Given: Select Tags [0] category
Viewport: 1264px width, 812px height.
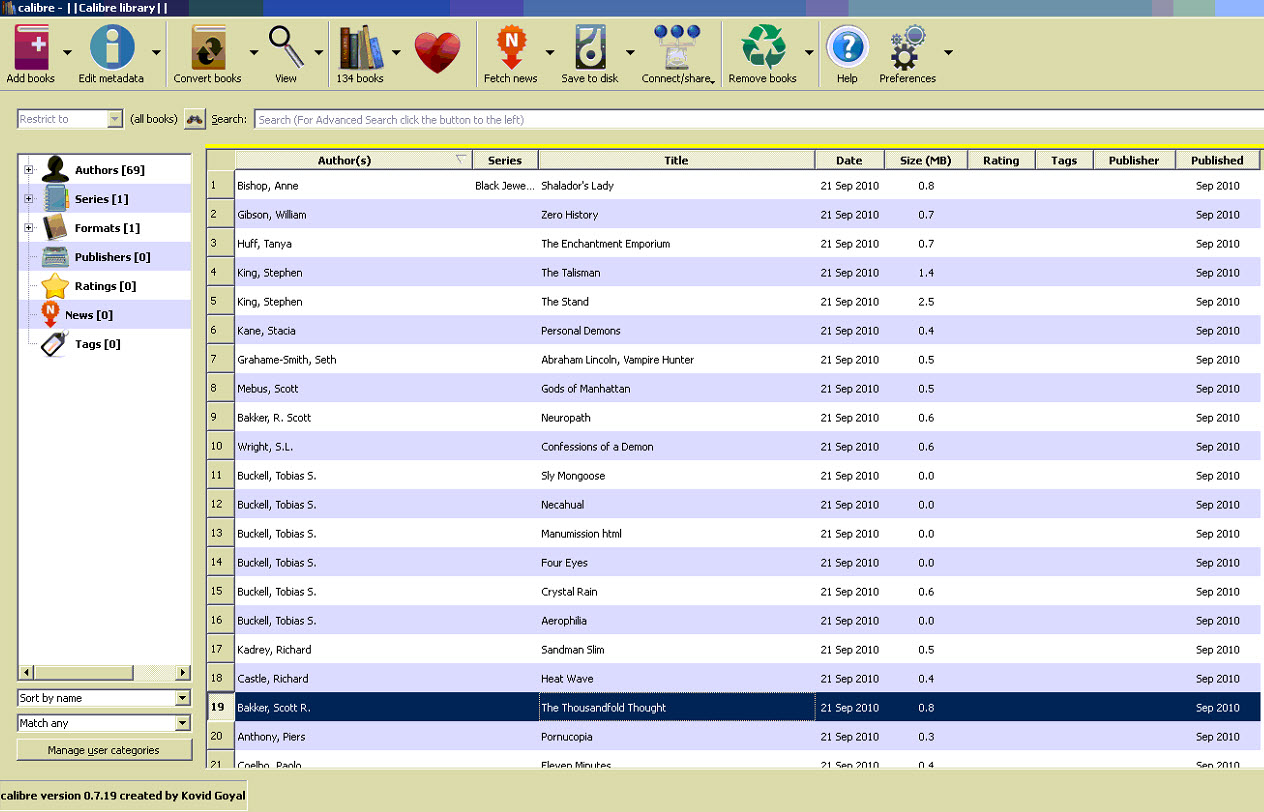Looking at the screenshot, I should pos(98,344).
